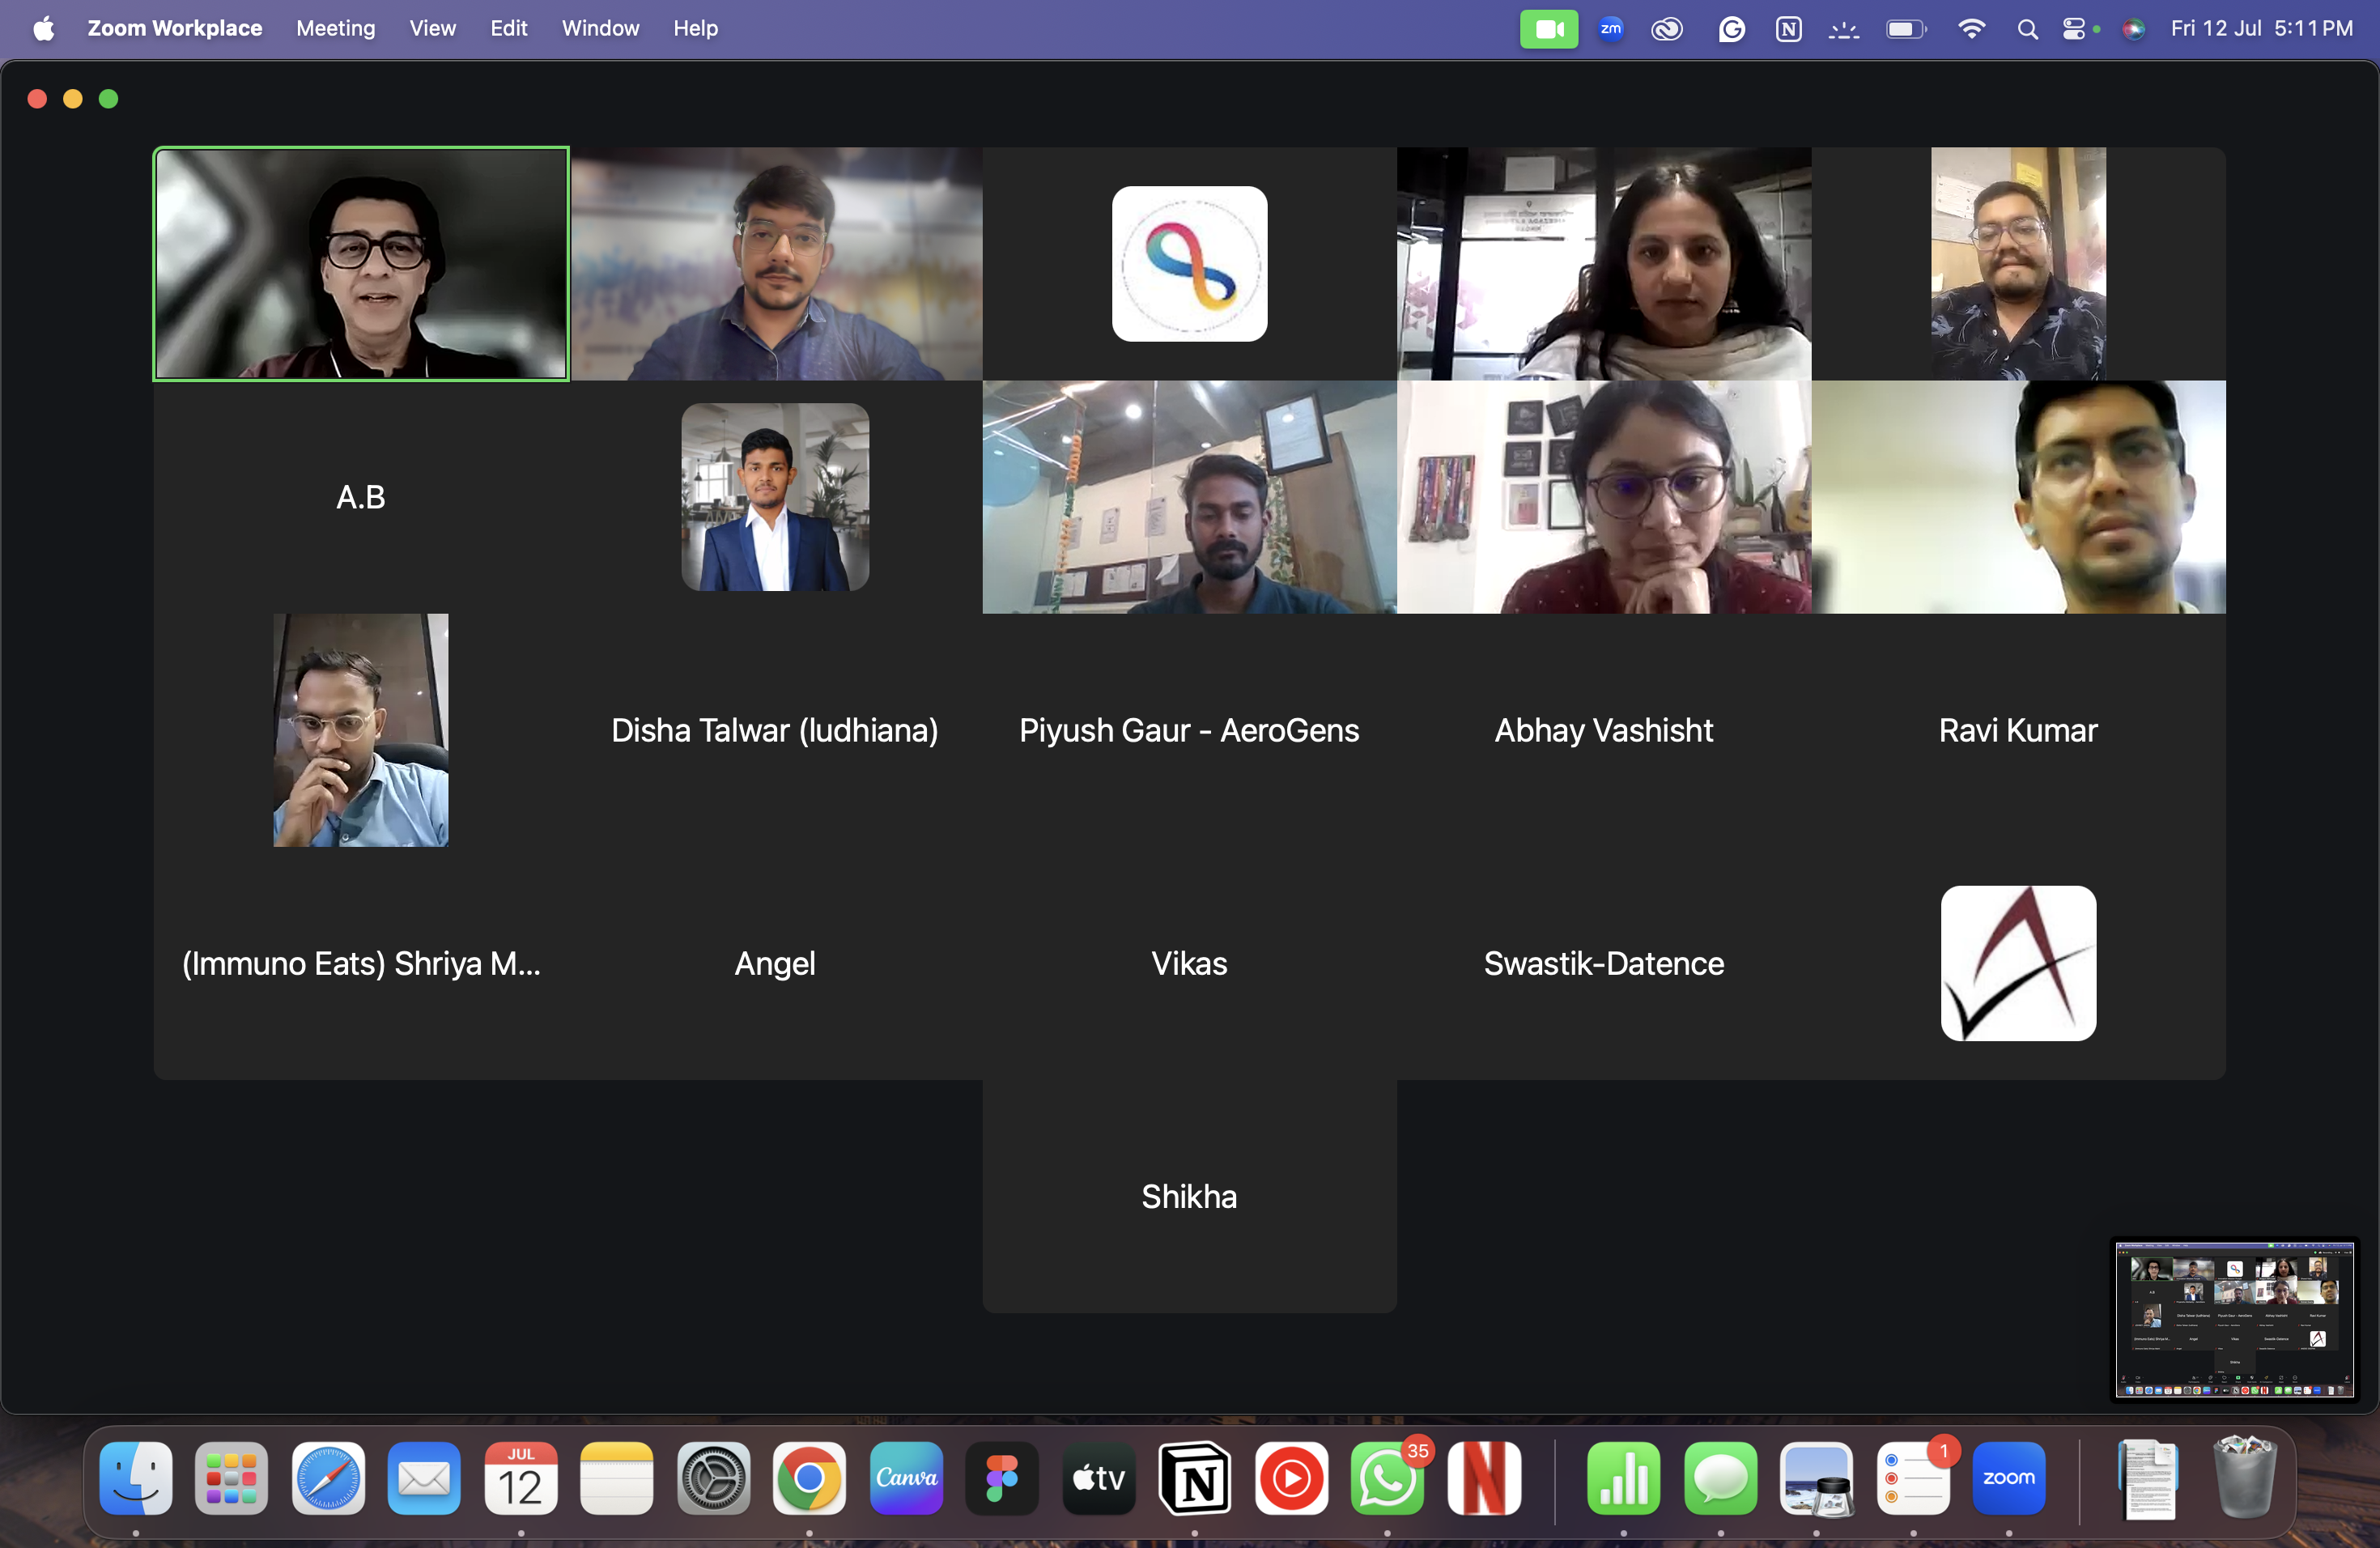Open the Meeting menu
Screen dimensions: 2380x1548
(x=335, y=29)
